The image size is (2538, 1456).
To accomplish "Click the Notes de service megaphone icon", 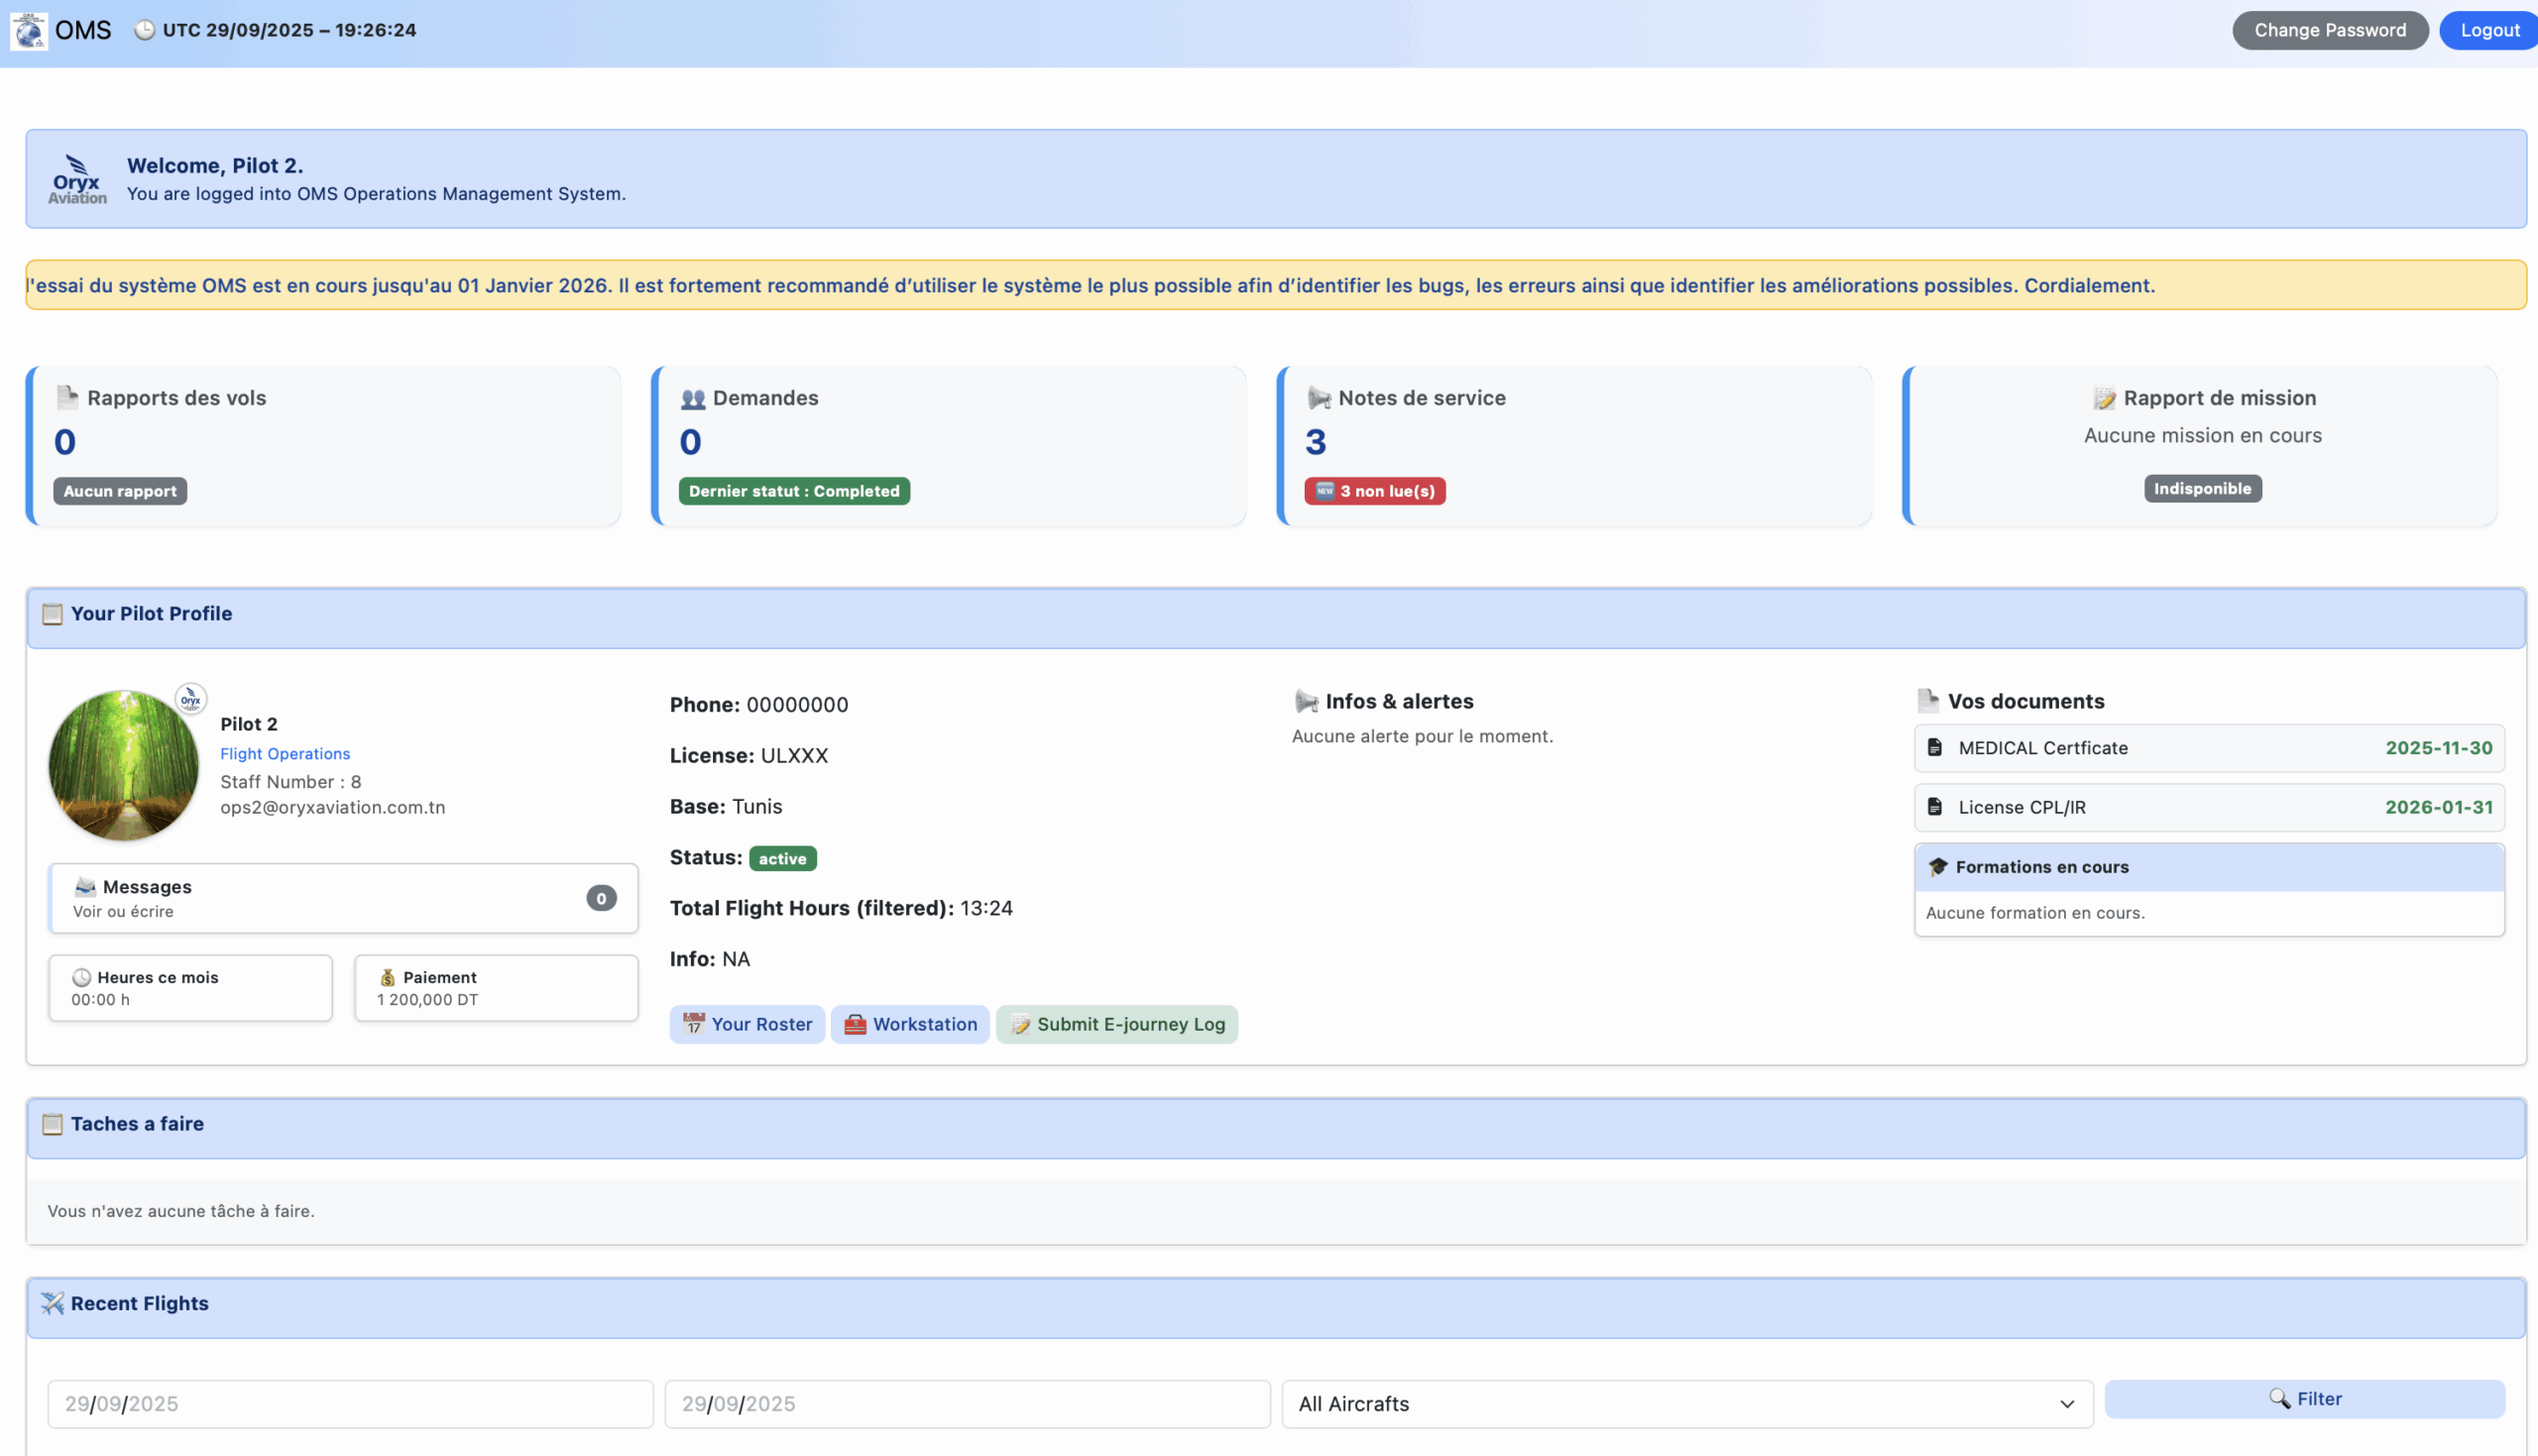I will coord(1318,398).
